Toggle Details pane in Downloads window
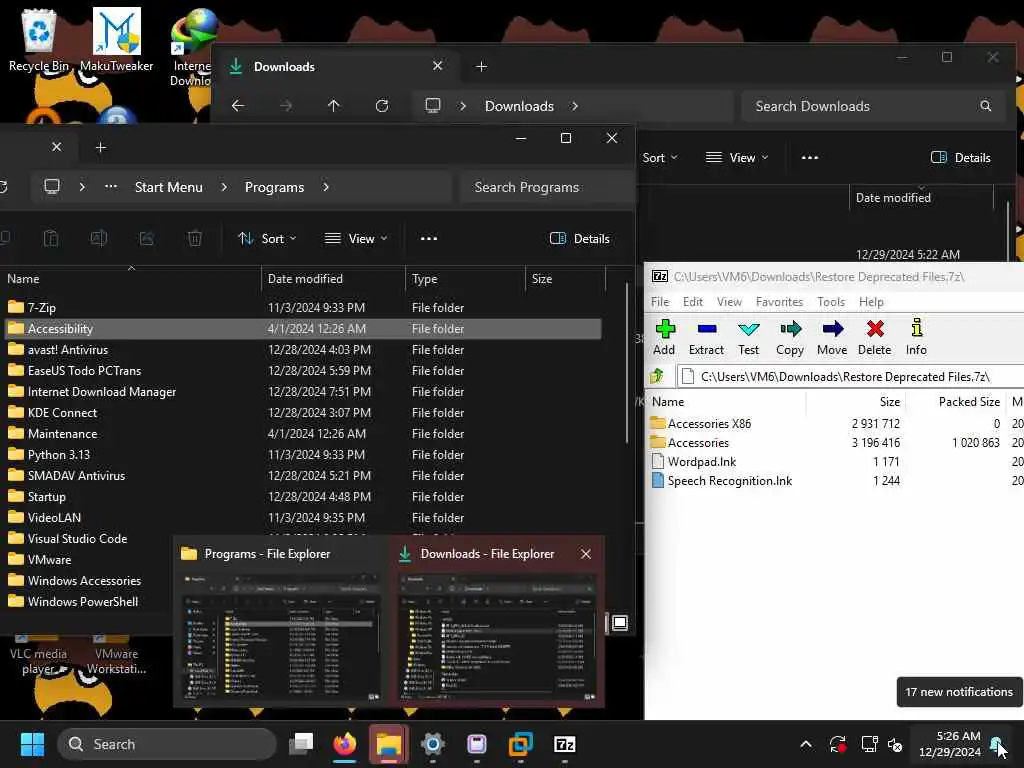Image resolution: width=1024 pixels, height=768 pixels. pyautogui.click(x=961, y=158)
